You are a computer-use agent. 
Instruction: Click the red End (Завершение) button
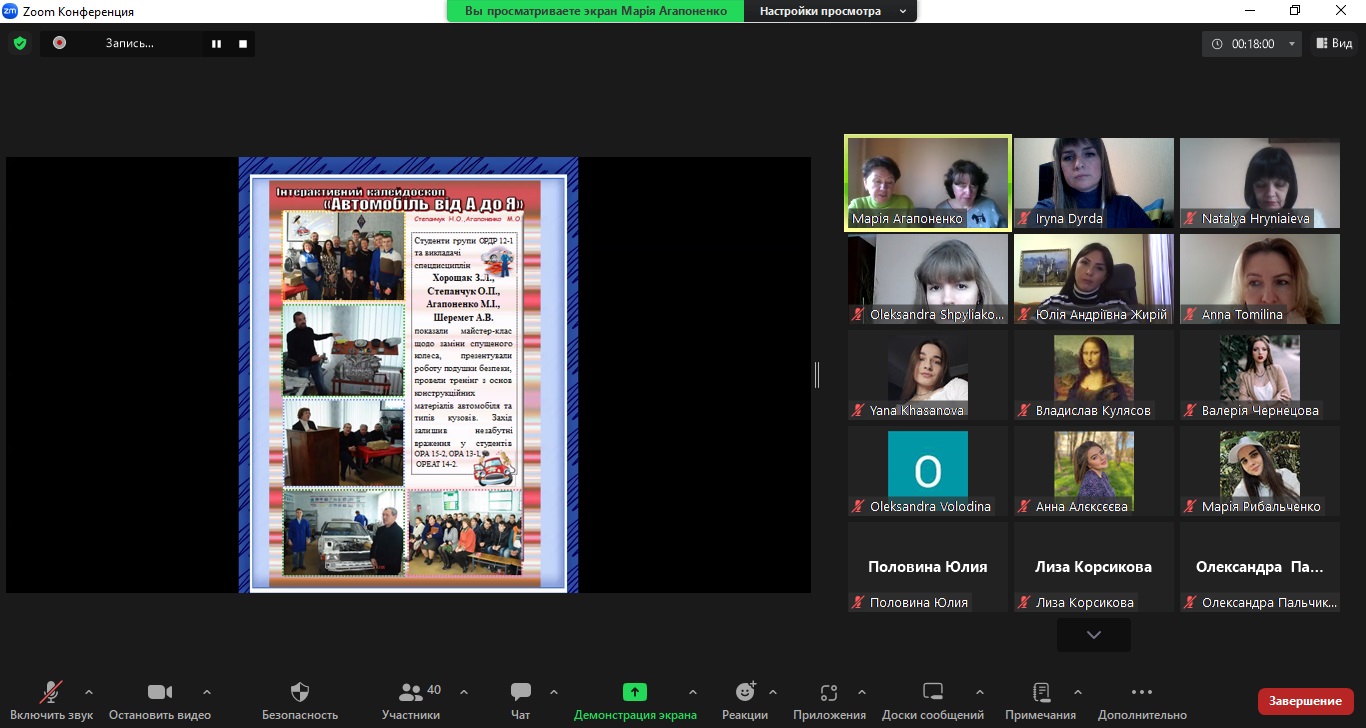(x=1305, y=701)
